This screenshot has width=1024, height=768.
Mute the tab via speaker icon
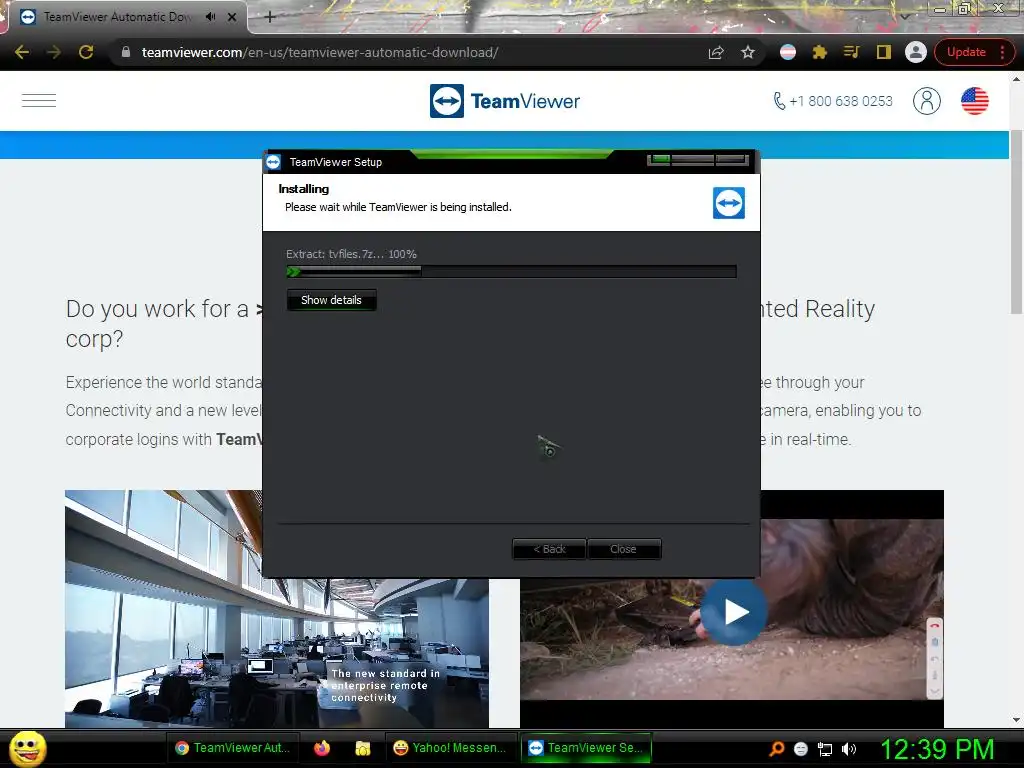(210, 17)
